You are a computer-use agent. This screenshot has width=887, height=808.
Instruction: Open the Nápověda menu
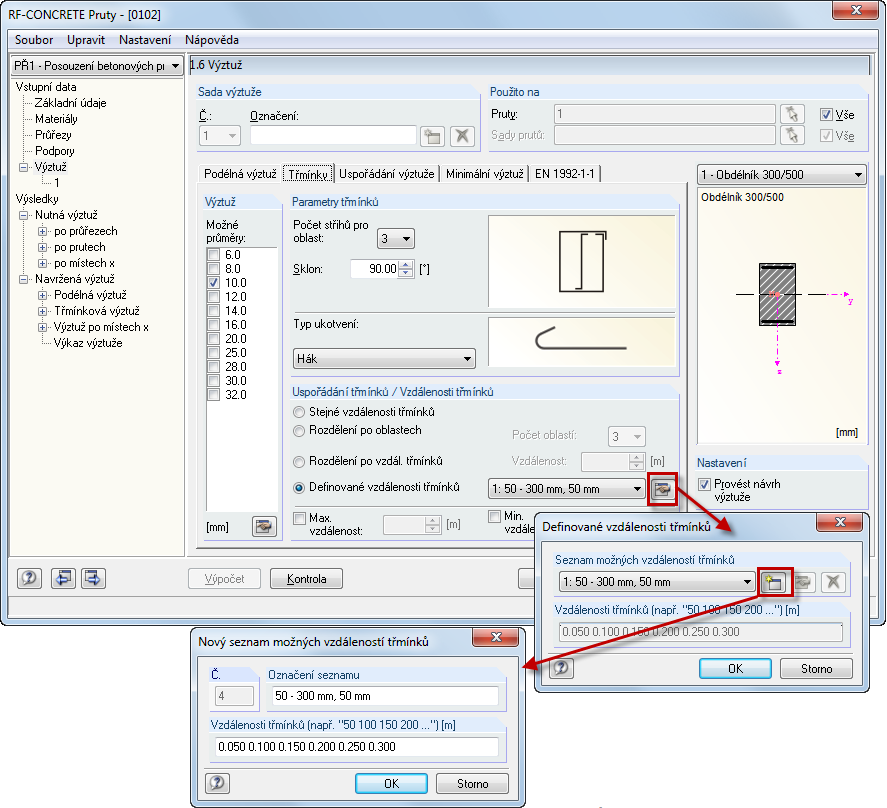click(x=212, y=40)
